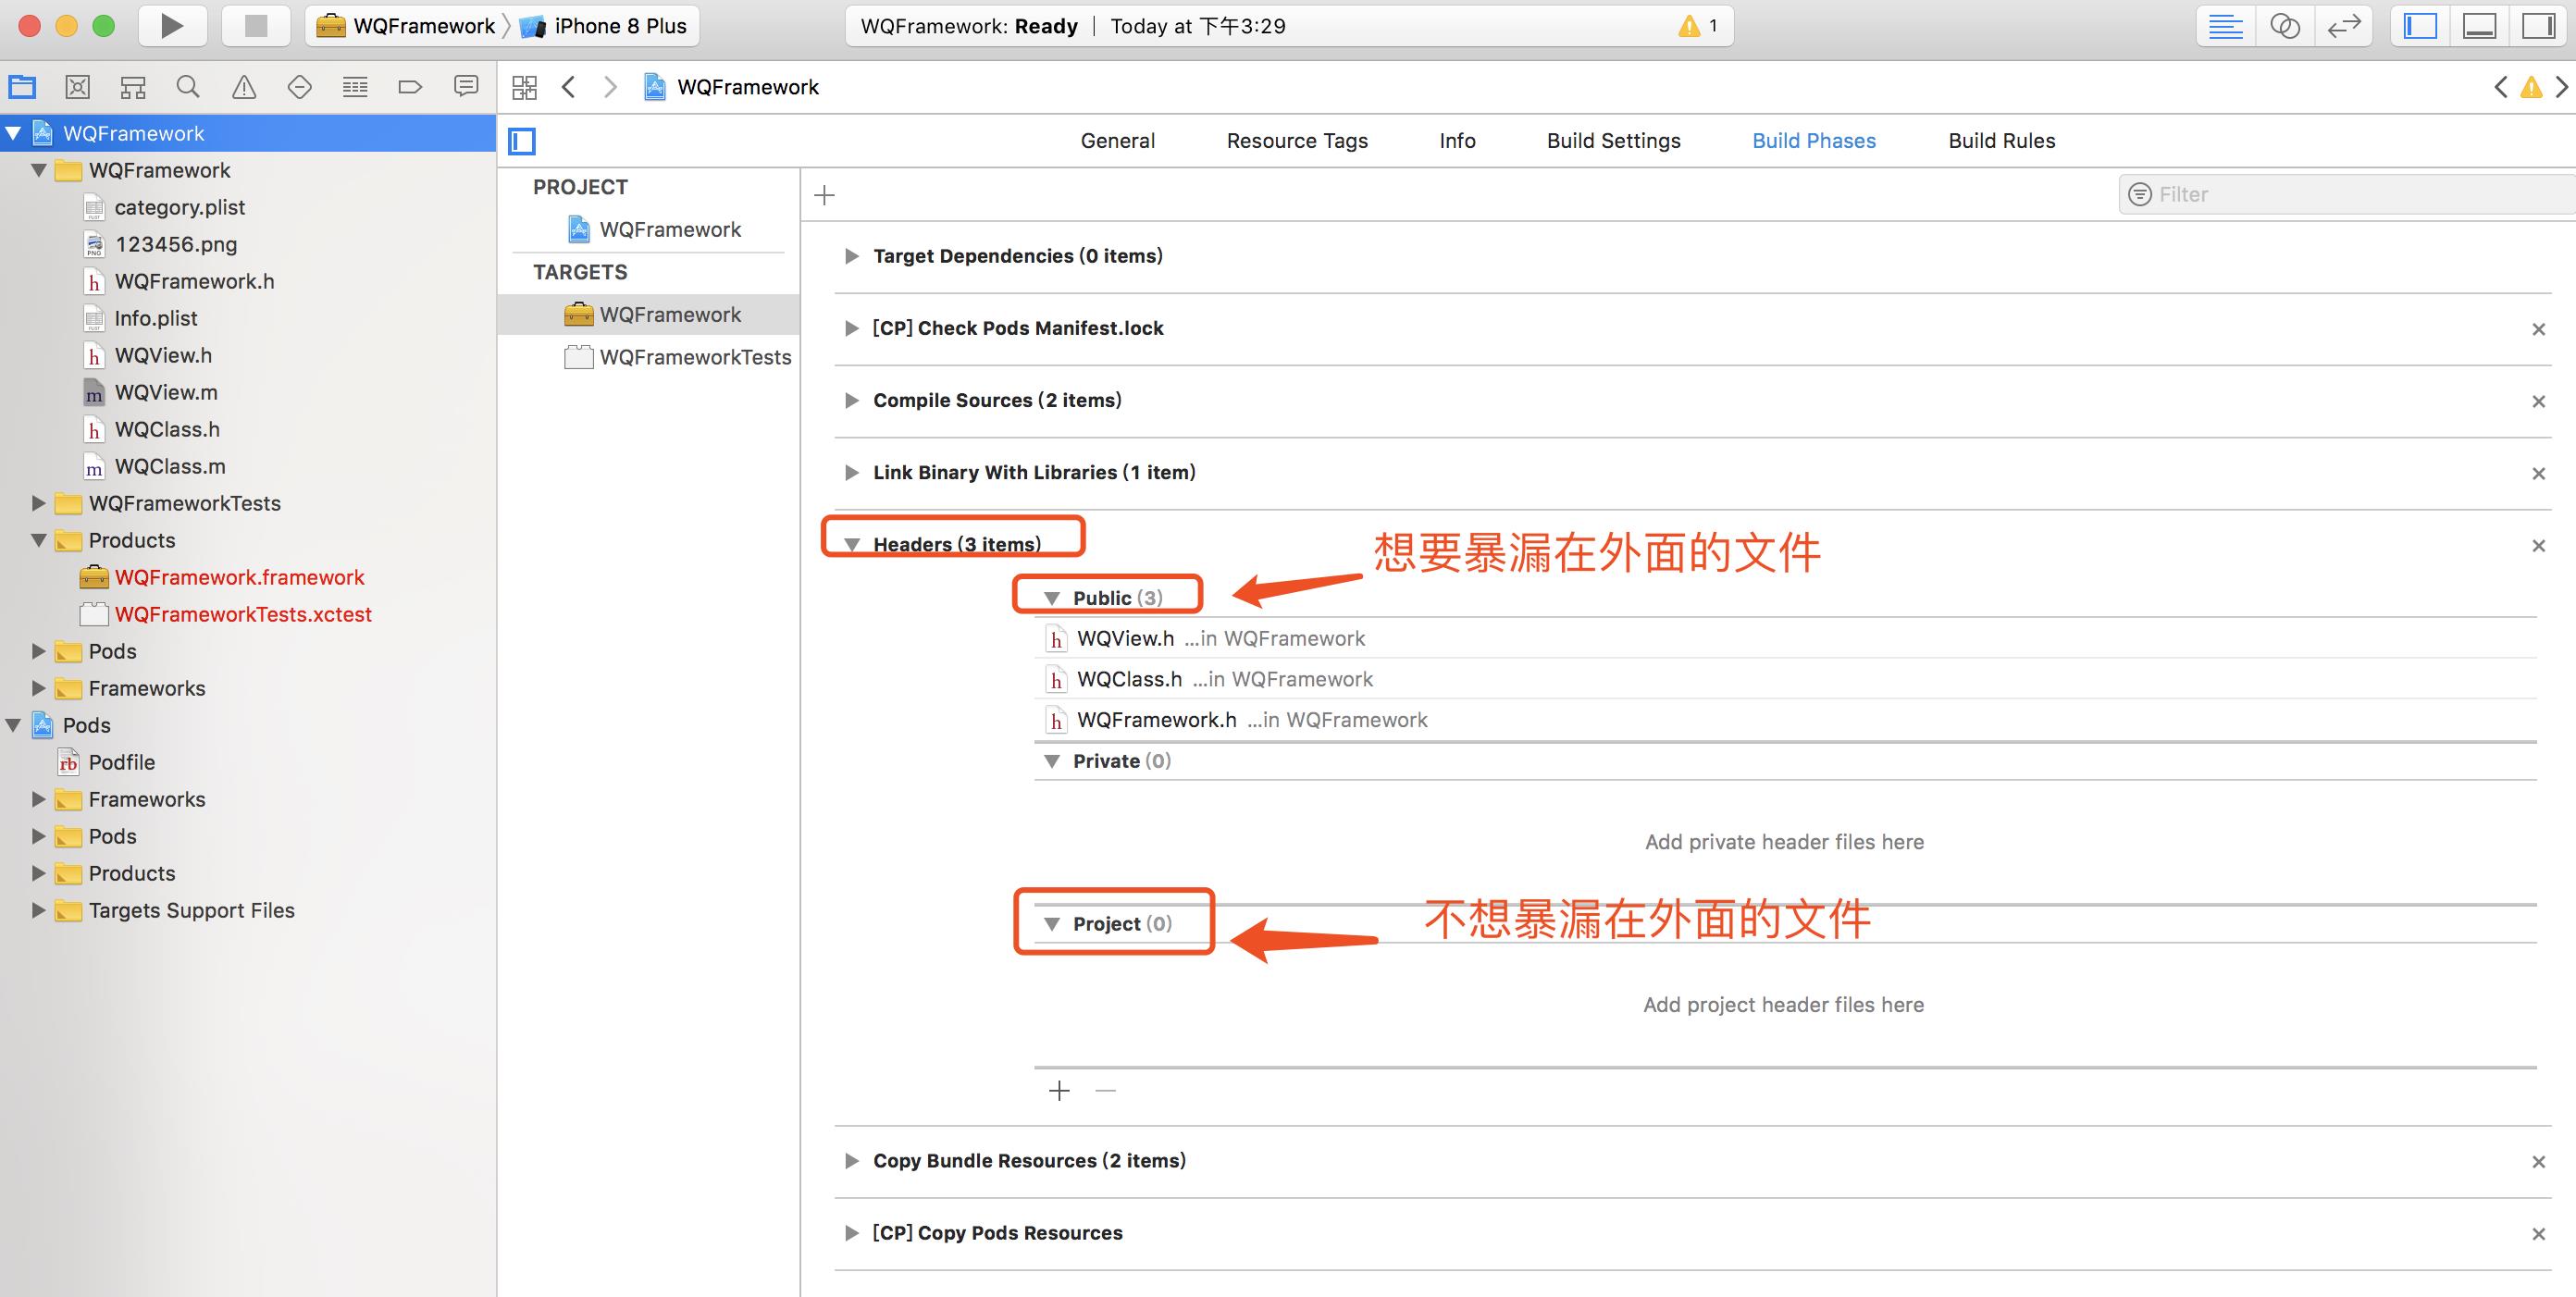The height and width of the screenshot is (1297, 2576).
Task: Delete the Copy Bundle Resources phase
Action: click(x=2538, y=1161)
